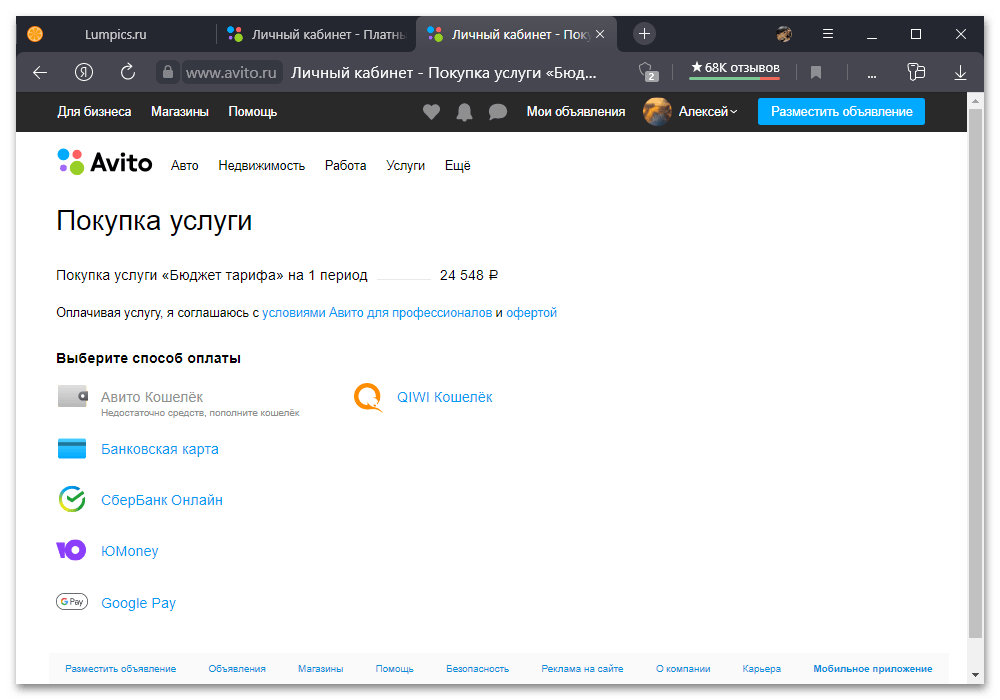Open the Работа category
The image size is (1000, 700).
[345, 166]
